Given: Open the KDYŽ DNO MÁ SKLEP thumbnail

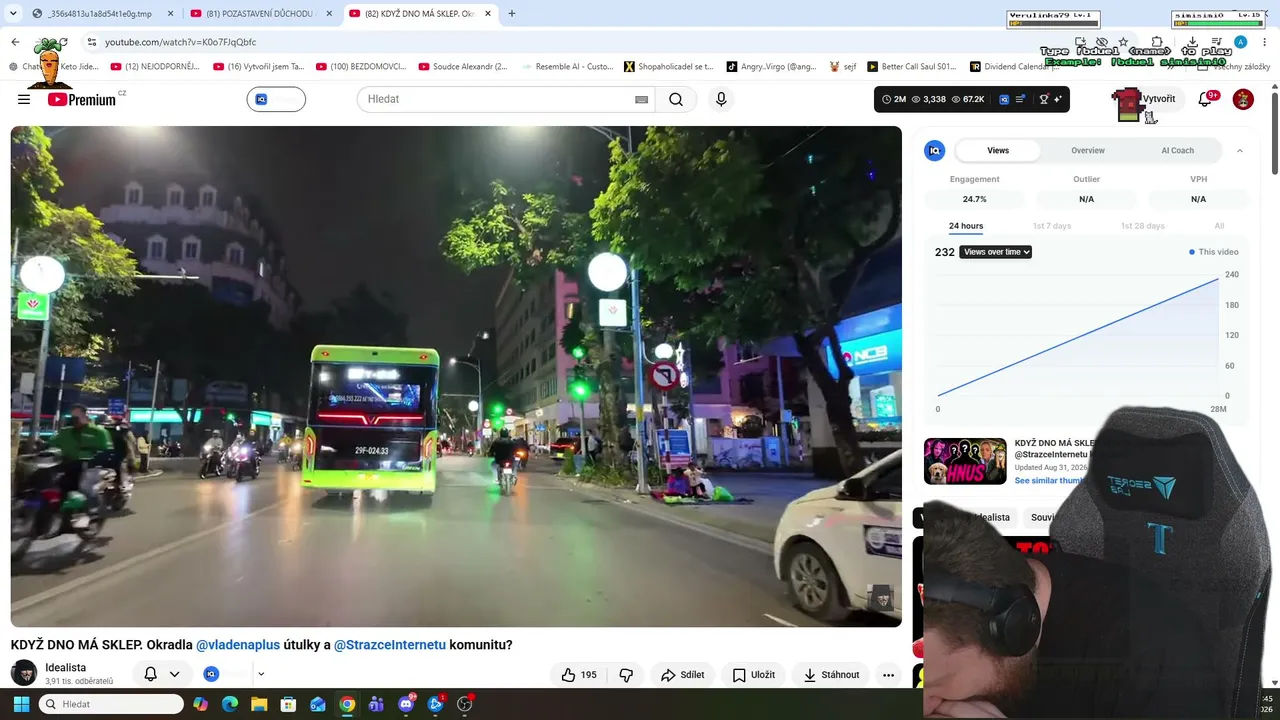Looking at the screenshot, I should 965,461.
